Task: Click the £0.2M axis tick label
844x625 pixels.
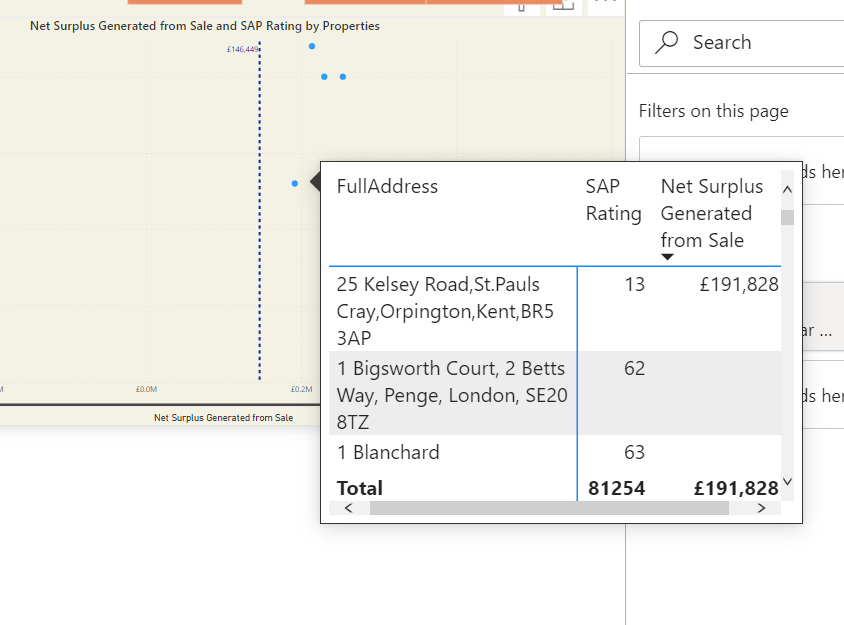Action: 301,389
